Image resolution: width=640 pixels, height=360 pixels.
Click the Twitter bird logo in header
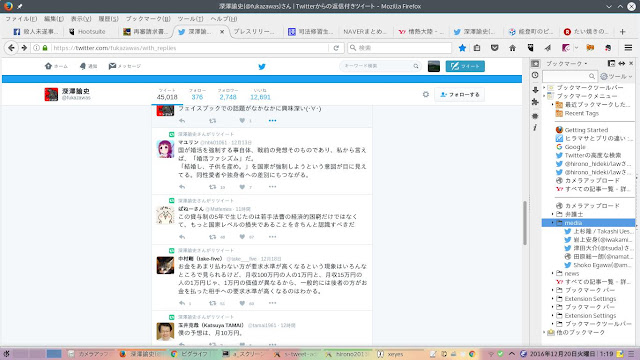pos(262,67)
